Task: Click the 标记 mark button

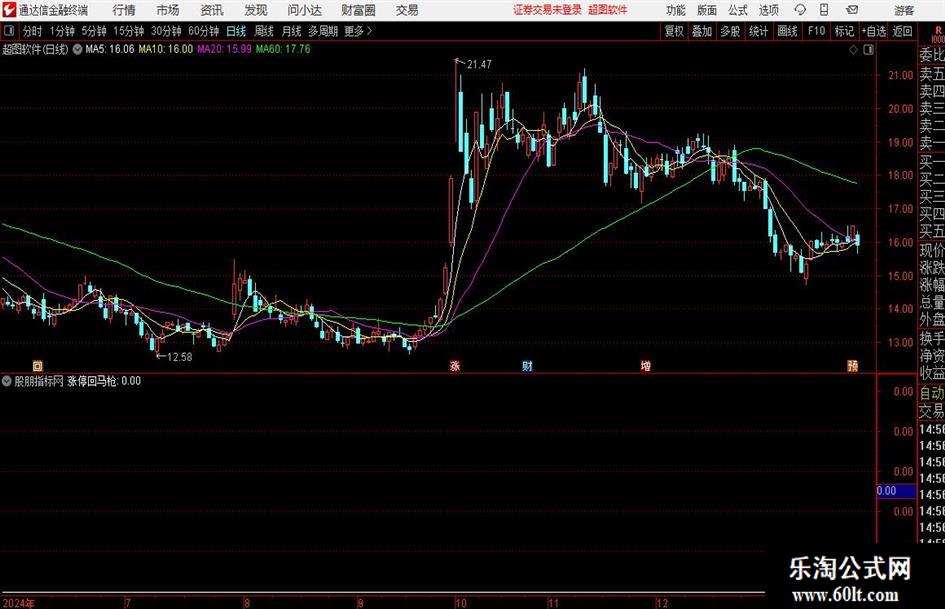Action: coord(844,31)
